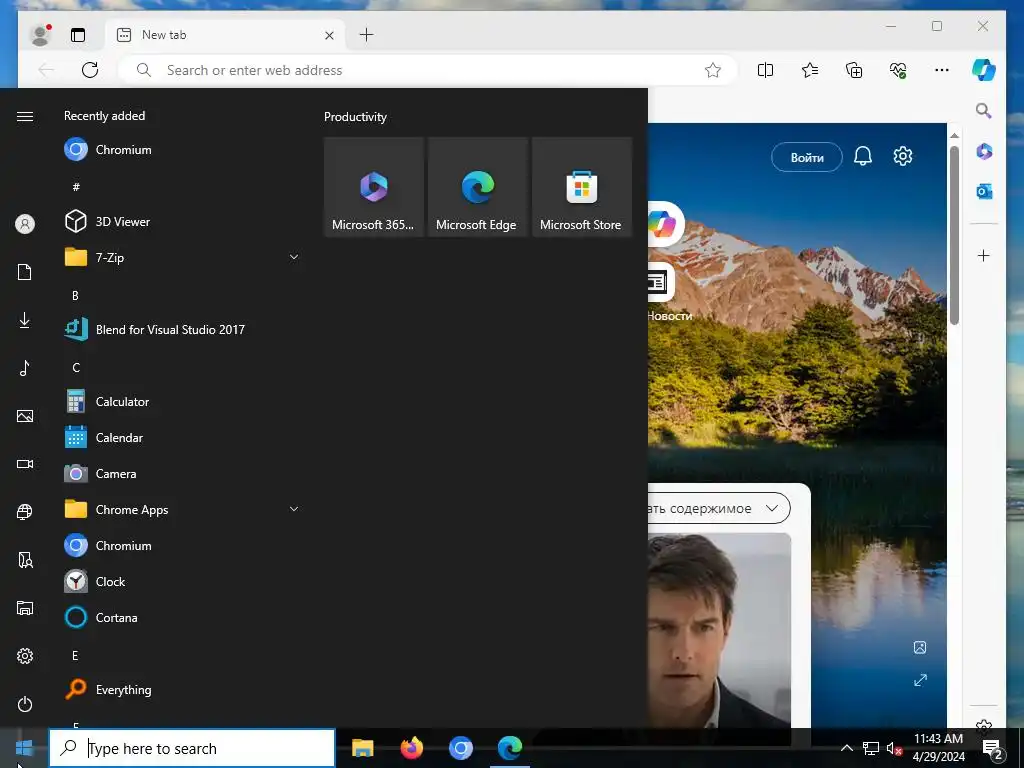Image resolution: width=1024 pixels, height=768 pixels.
Task: Open File Explorer from the taskbar
Action: (362, 748)
